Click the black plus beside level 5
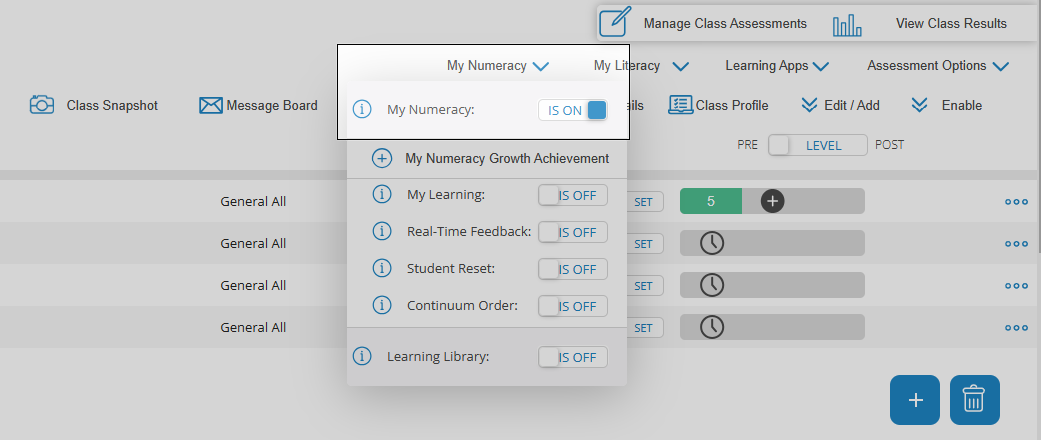 [x=773, y=201]
